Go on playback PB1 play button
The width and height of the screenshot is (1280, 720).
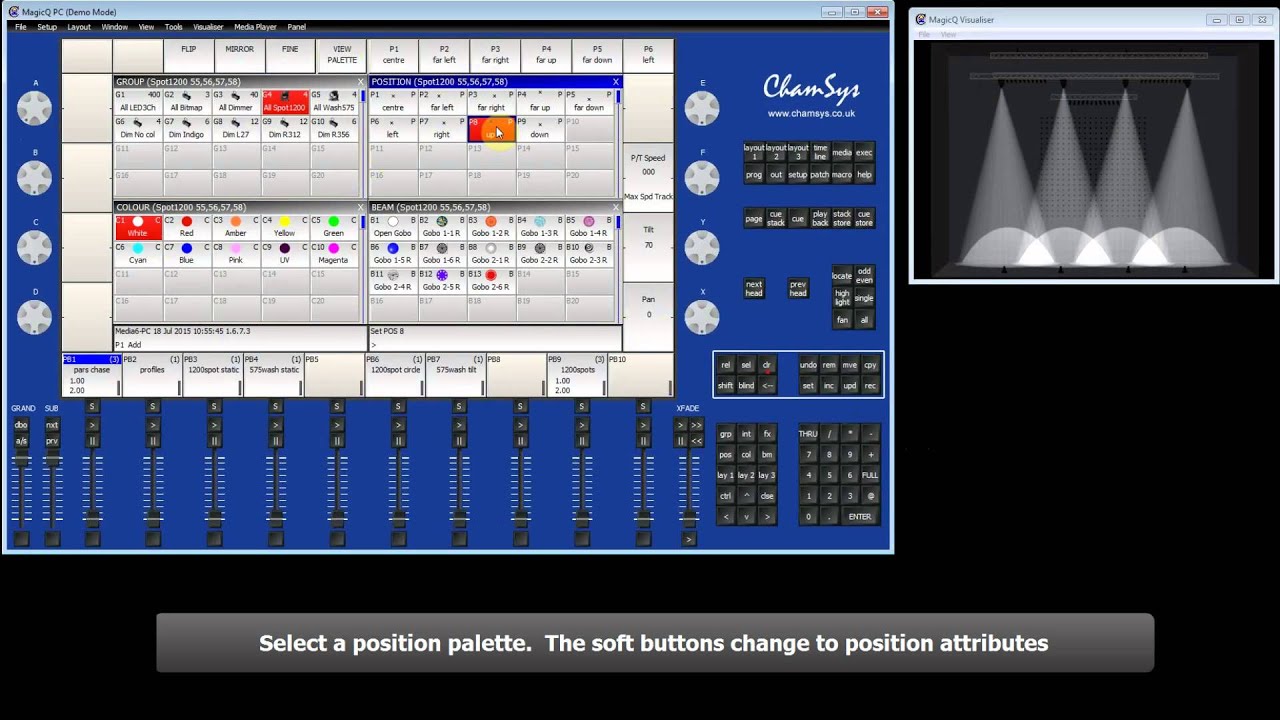92,425
